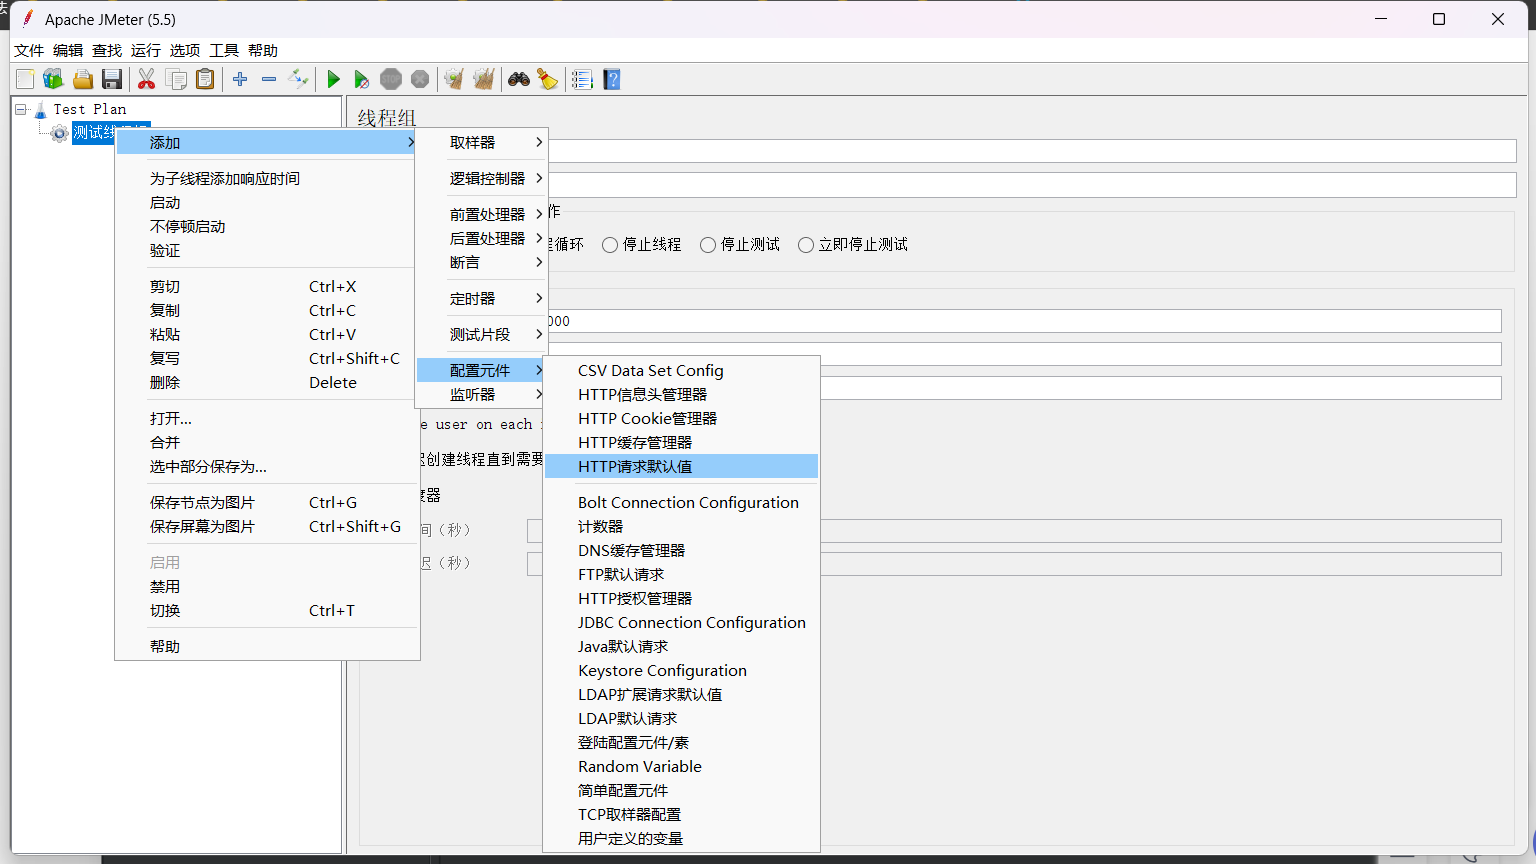The width and height of the screenshot is (1536, 864).
Task: Create a new test plan via toolbar icon
Action: 25,79
